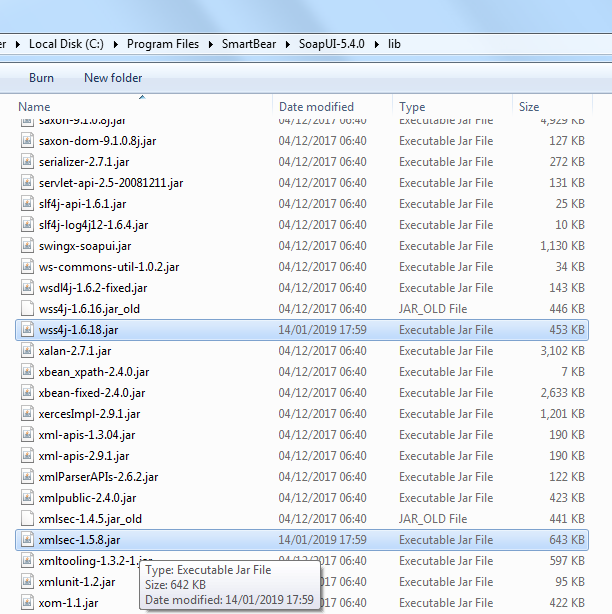Navigate to SmartBear breadcrumb

pos(249,44)
